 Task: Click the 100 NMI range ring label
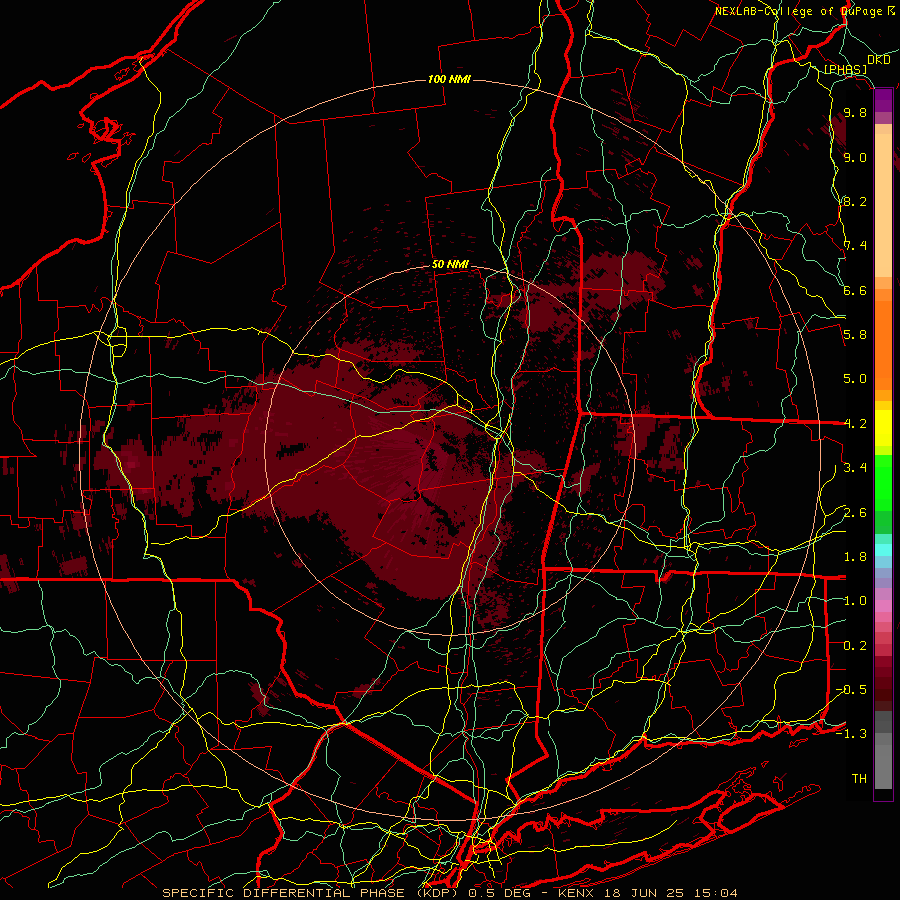tap(449, 79)
